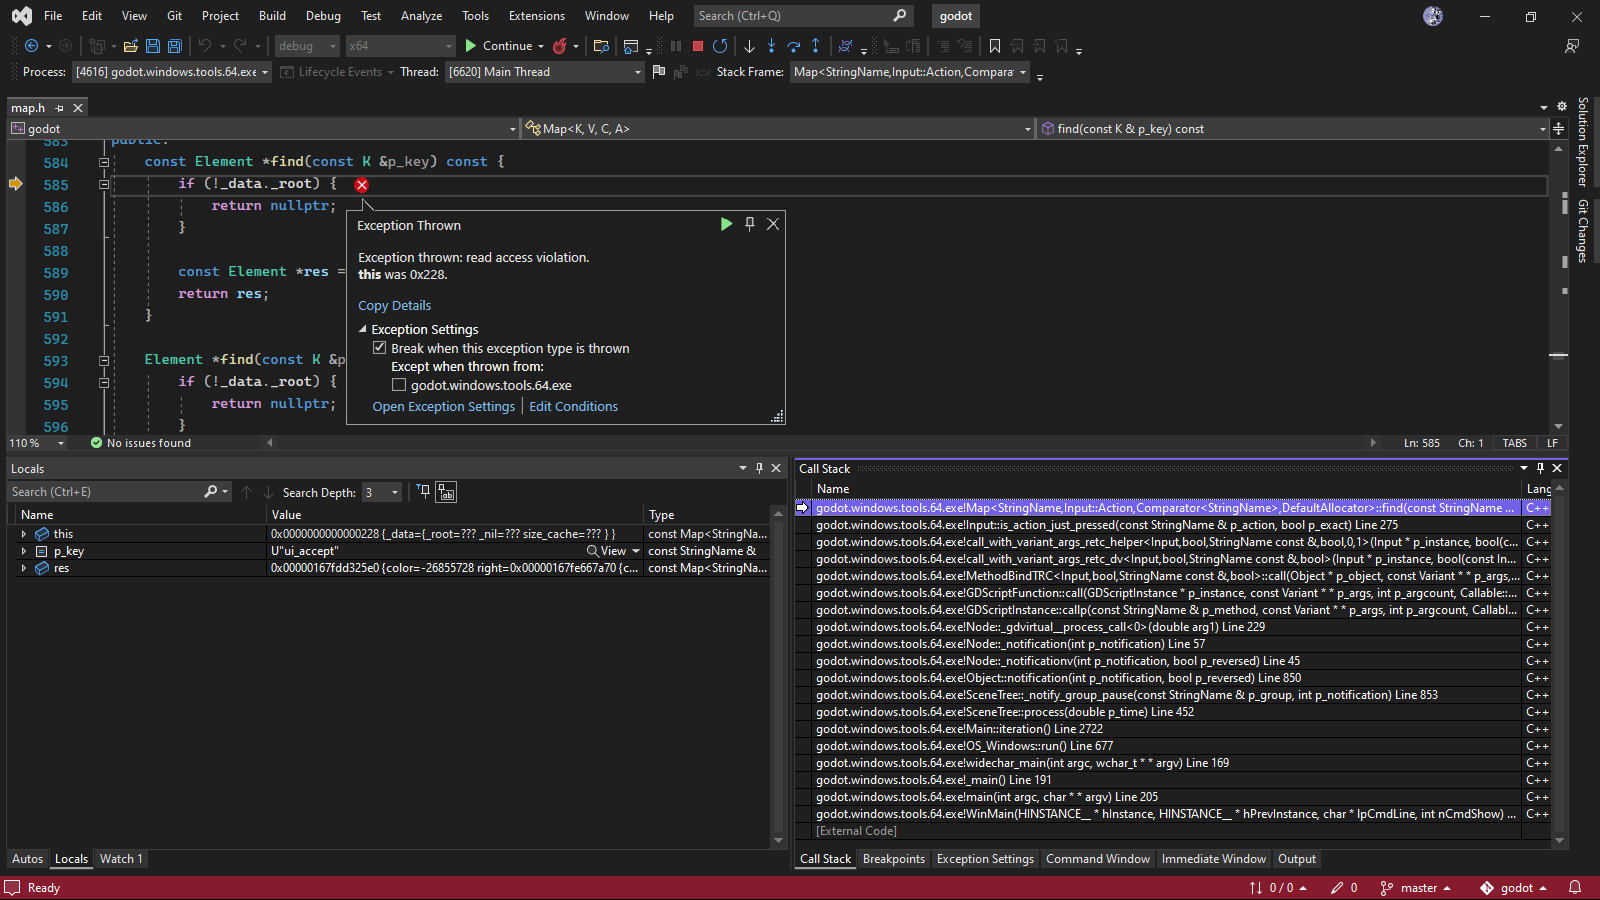Stop the debugging session
Viewport: 1600px width, 900px height.
pos(696,46)
